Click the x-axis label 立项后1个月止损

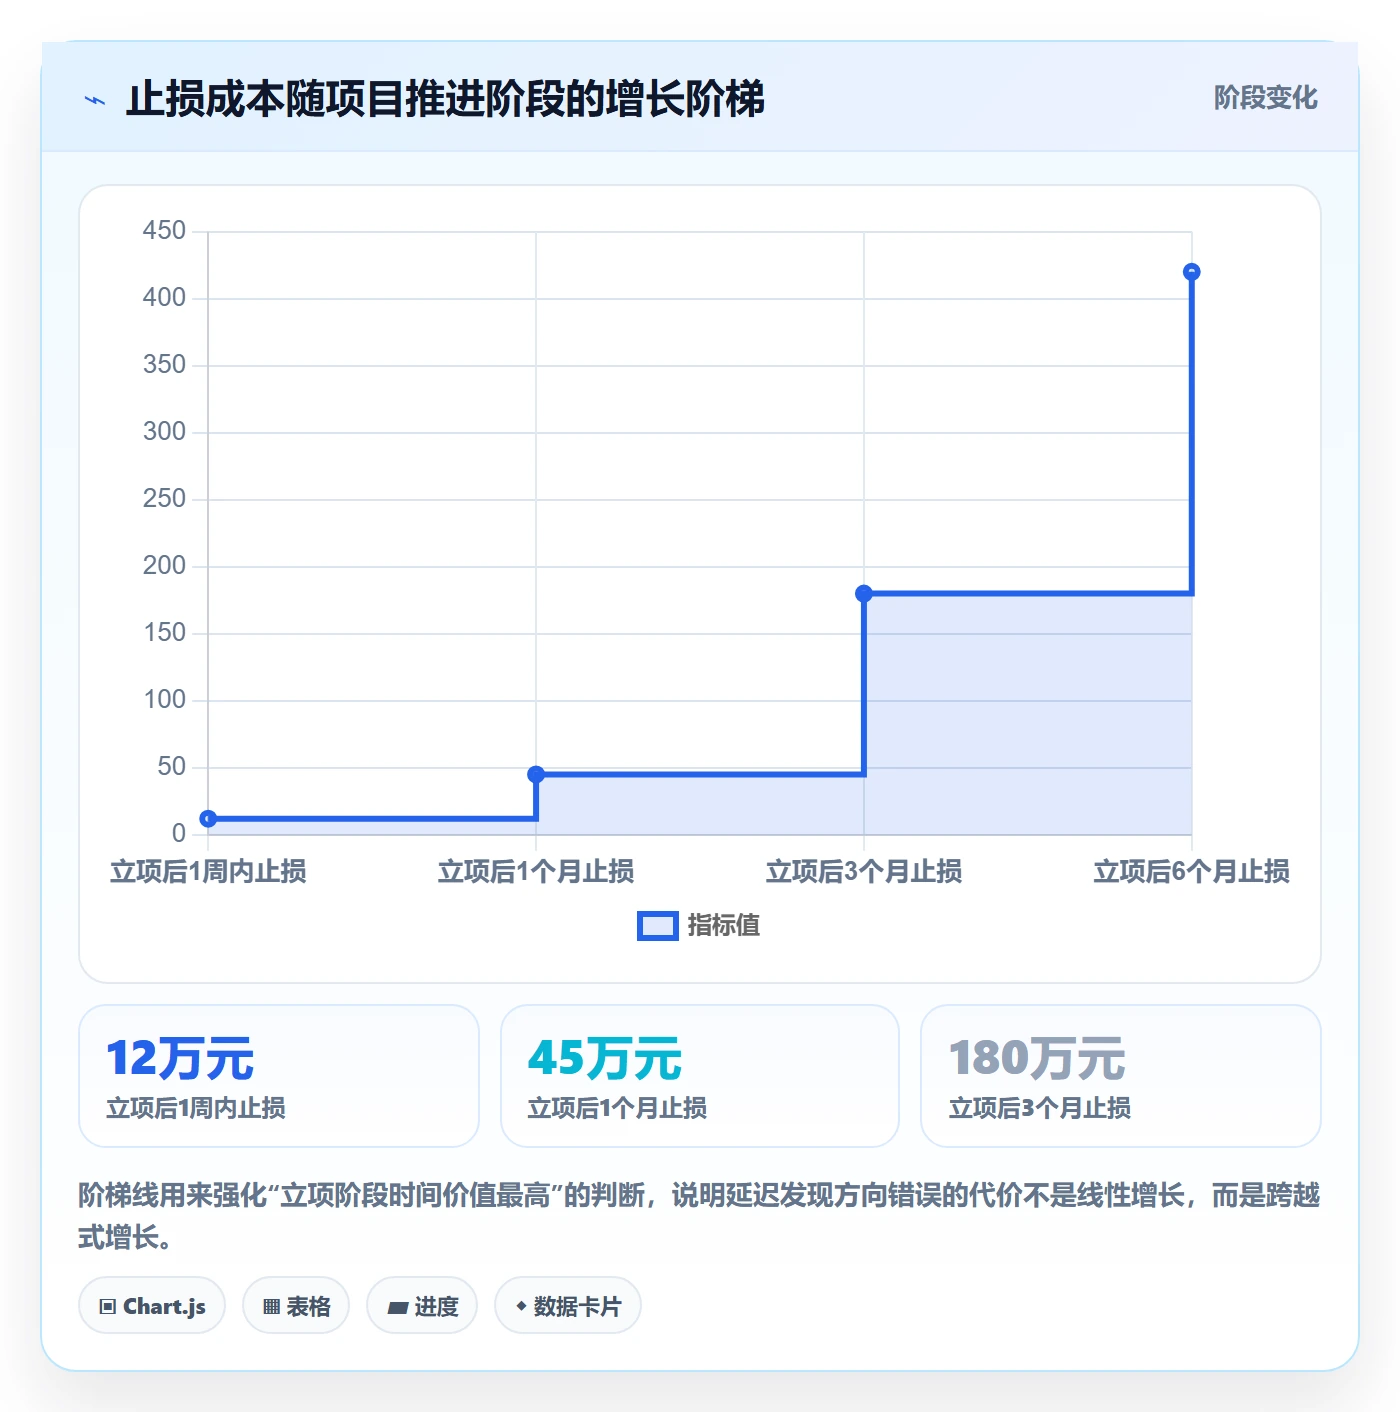(x=536, y=872)
